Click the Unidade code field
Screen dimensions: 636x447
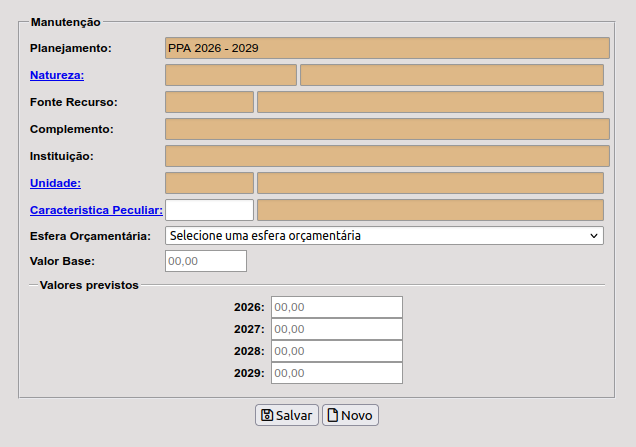point(209,183)
